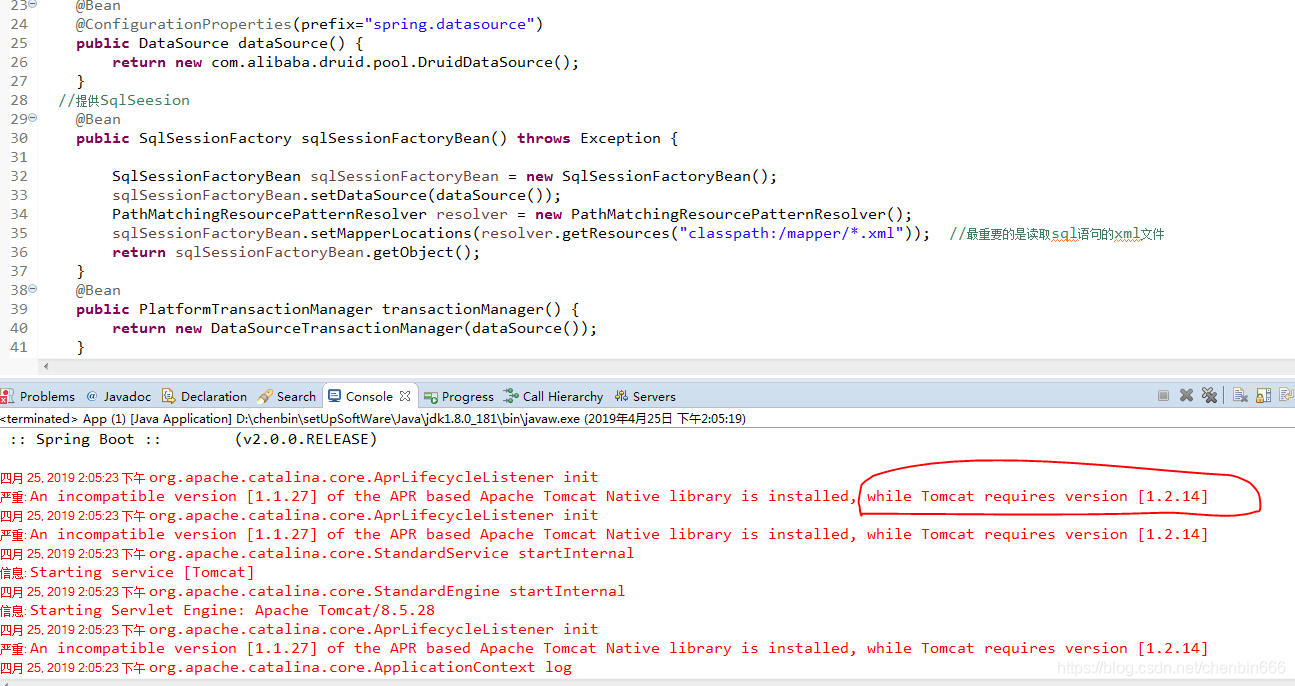This screenshot has width=1295, height=686.
Task: Open the Javadoc tab
Action: tap(119, 396)
